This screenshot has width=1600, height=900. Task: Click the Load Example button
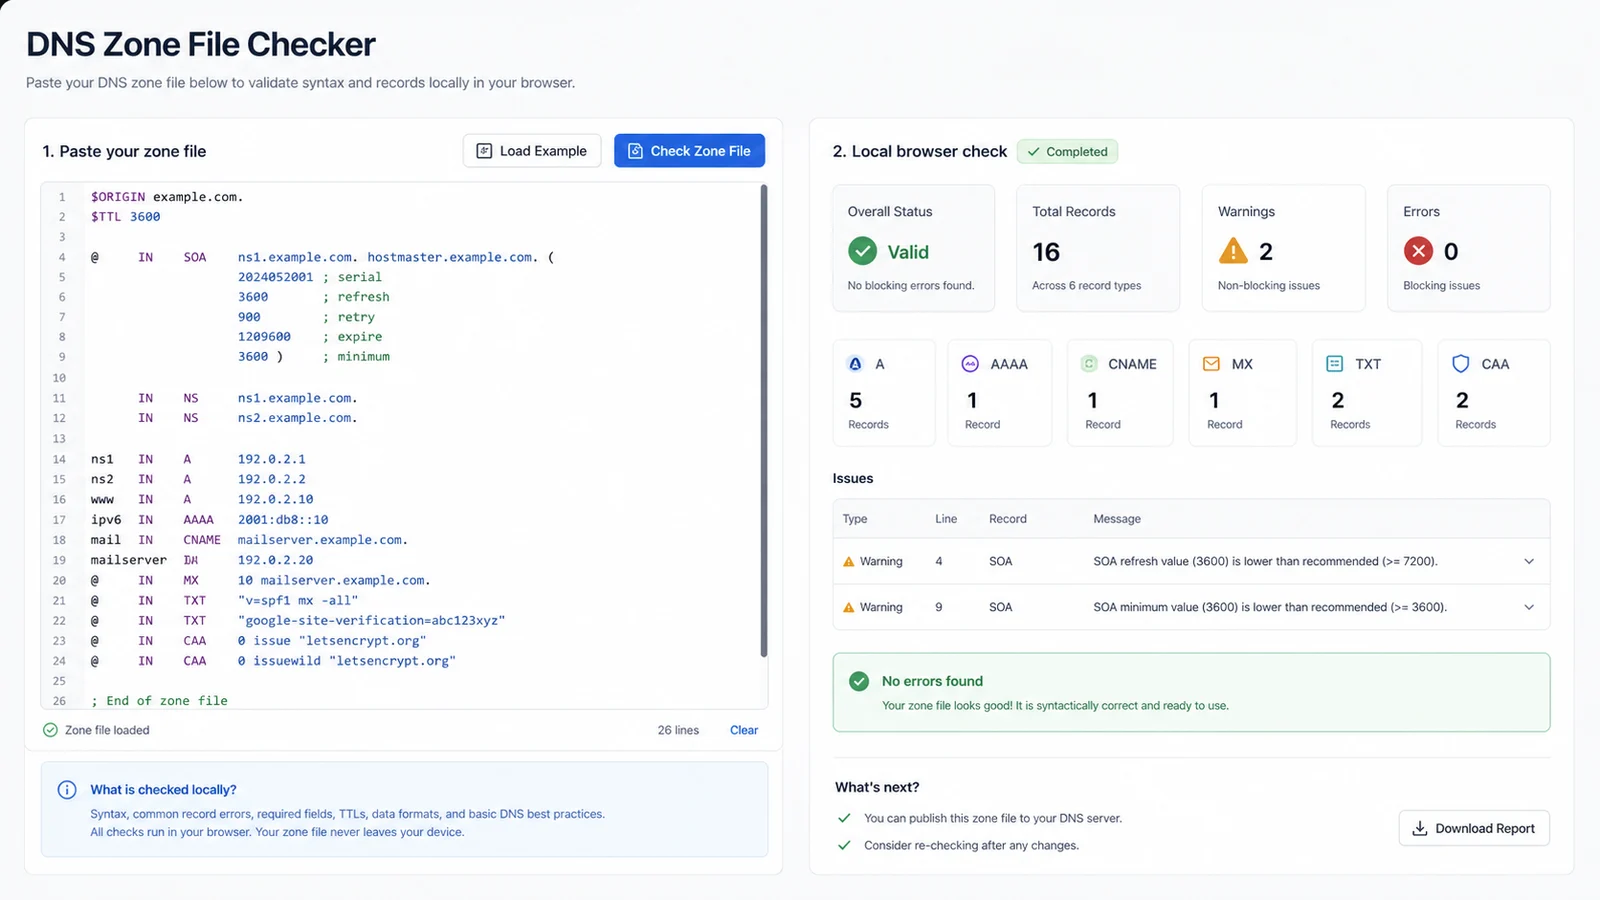(532, 151)
